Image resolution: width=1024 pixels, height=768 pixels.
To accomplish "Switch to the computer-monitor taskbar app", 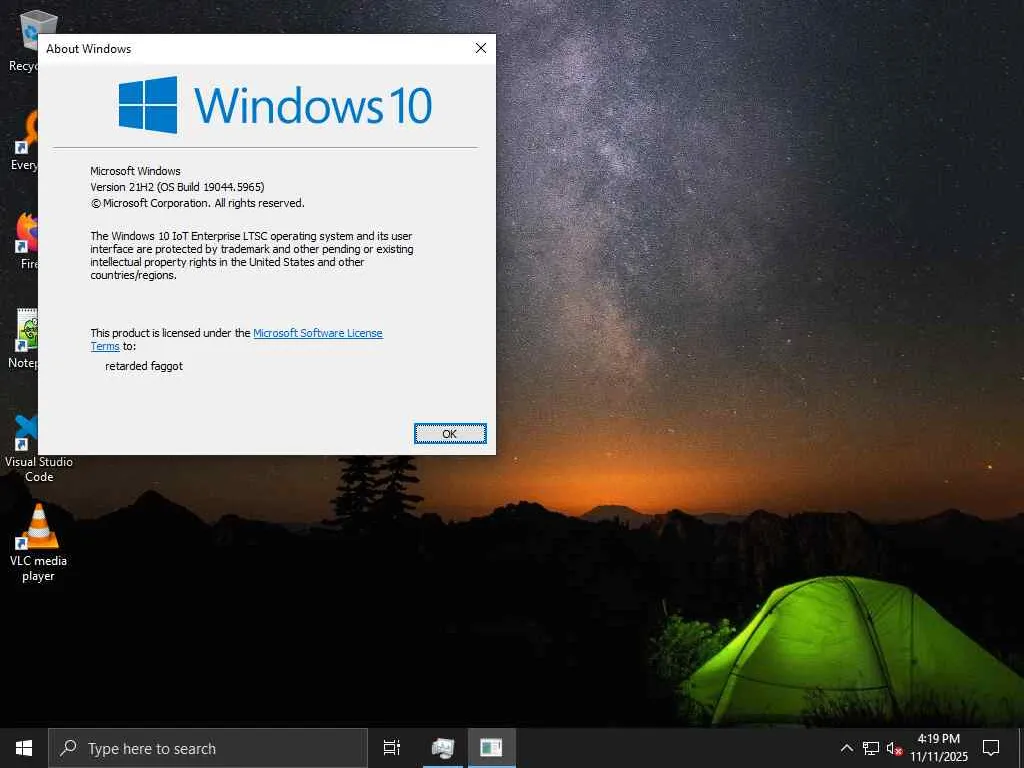I will (x=443, y=748).
